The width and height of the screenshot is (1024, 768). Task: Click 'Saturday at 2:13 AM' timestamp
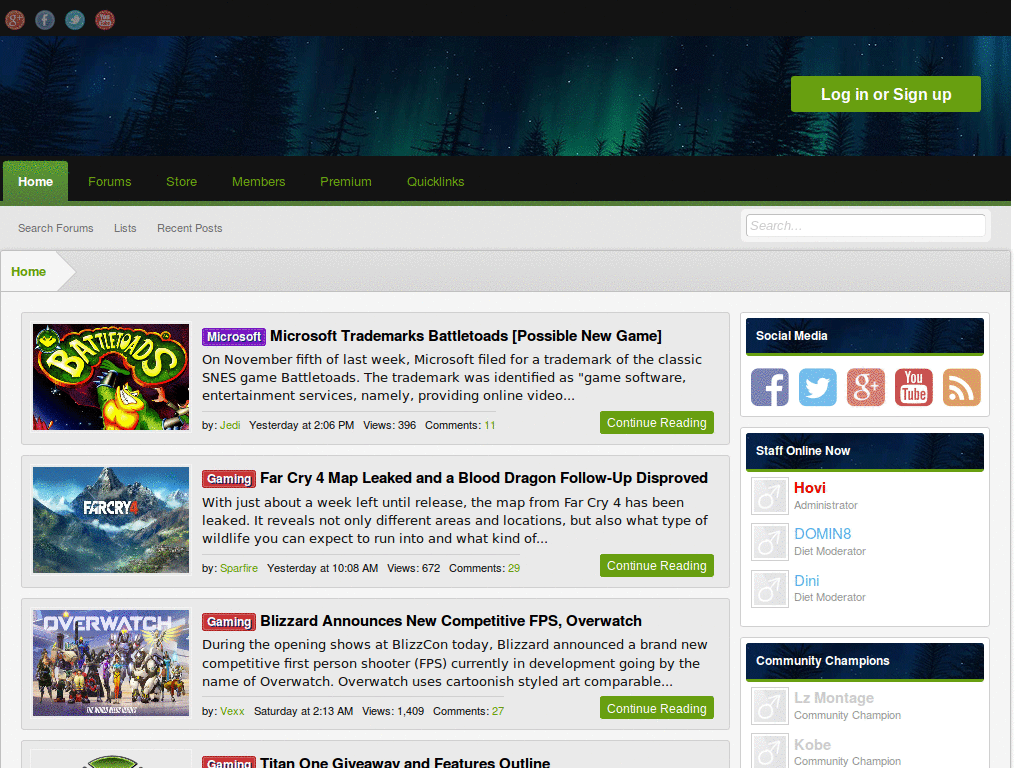tap(304, 711)
